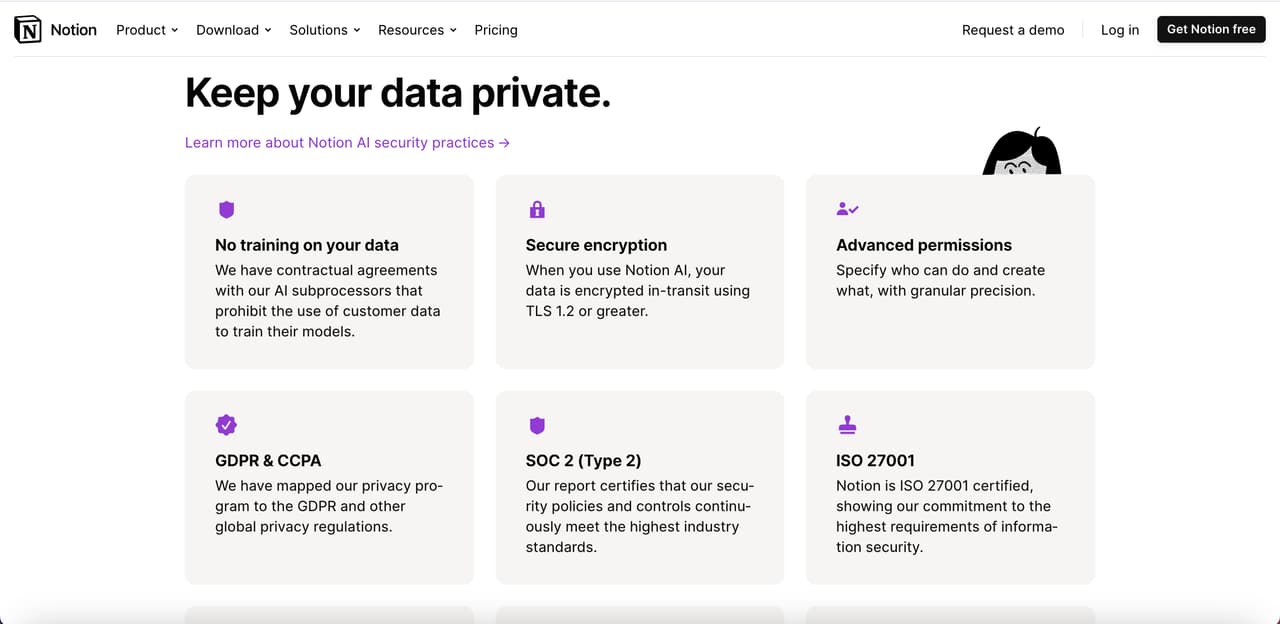Click the Secure encryption card title
The image size is (1280, 624).
596,245
